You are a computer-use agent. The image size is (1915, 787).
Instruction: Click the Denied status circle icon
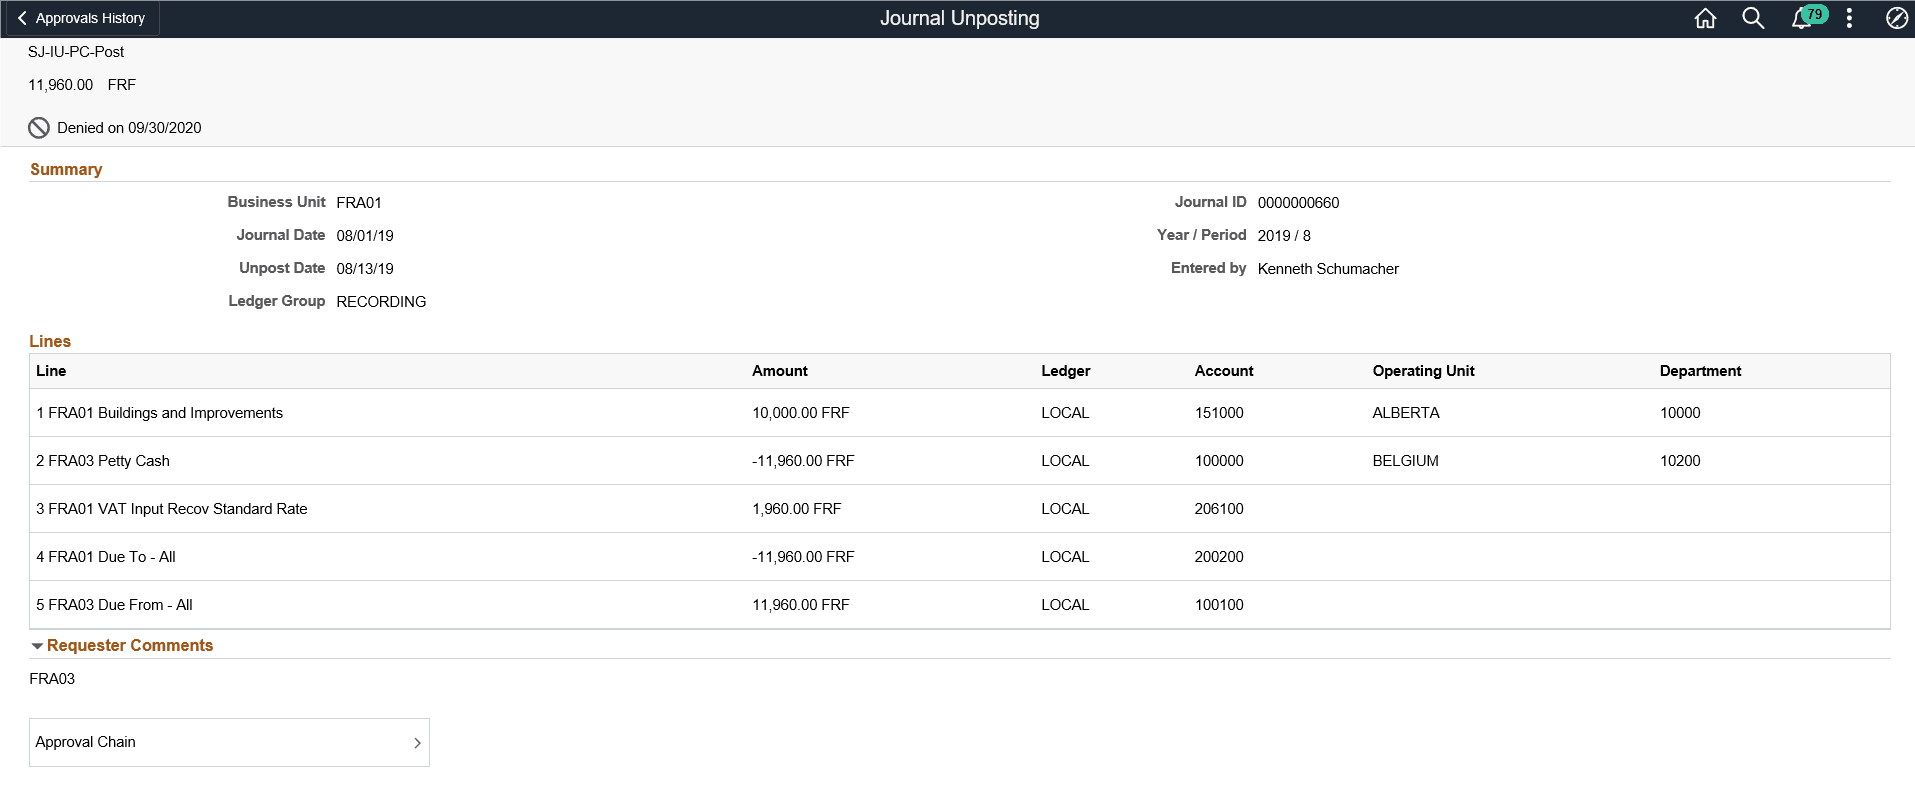[x=39, y=128]
